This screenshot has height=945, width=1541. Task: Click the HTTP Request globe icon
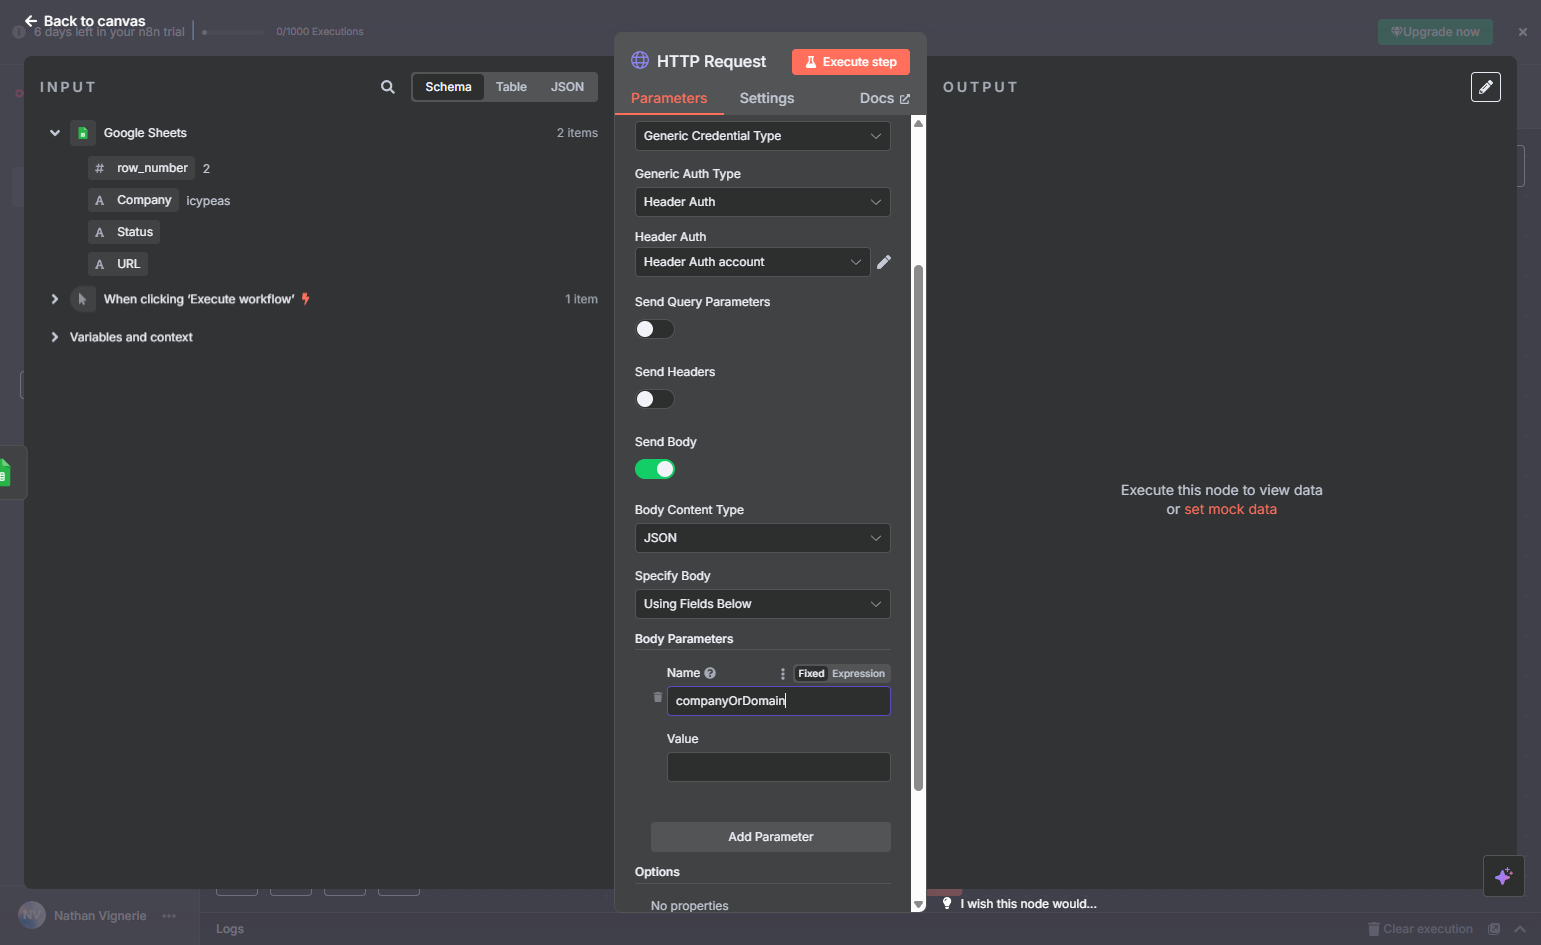point(640,61)
